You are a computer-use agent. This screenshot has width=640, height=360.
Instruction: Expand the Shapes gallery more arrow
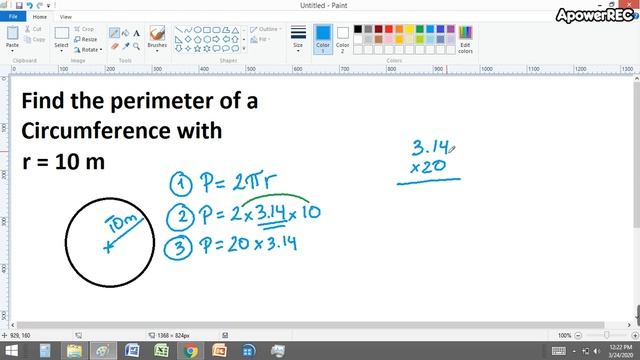point(244,49)
